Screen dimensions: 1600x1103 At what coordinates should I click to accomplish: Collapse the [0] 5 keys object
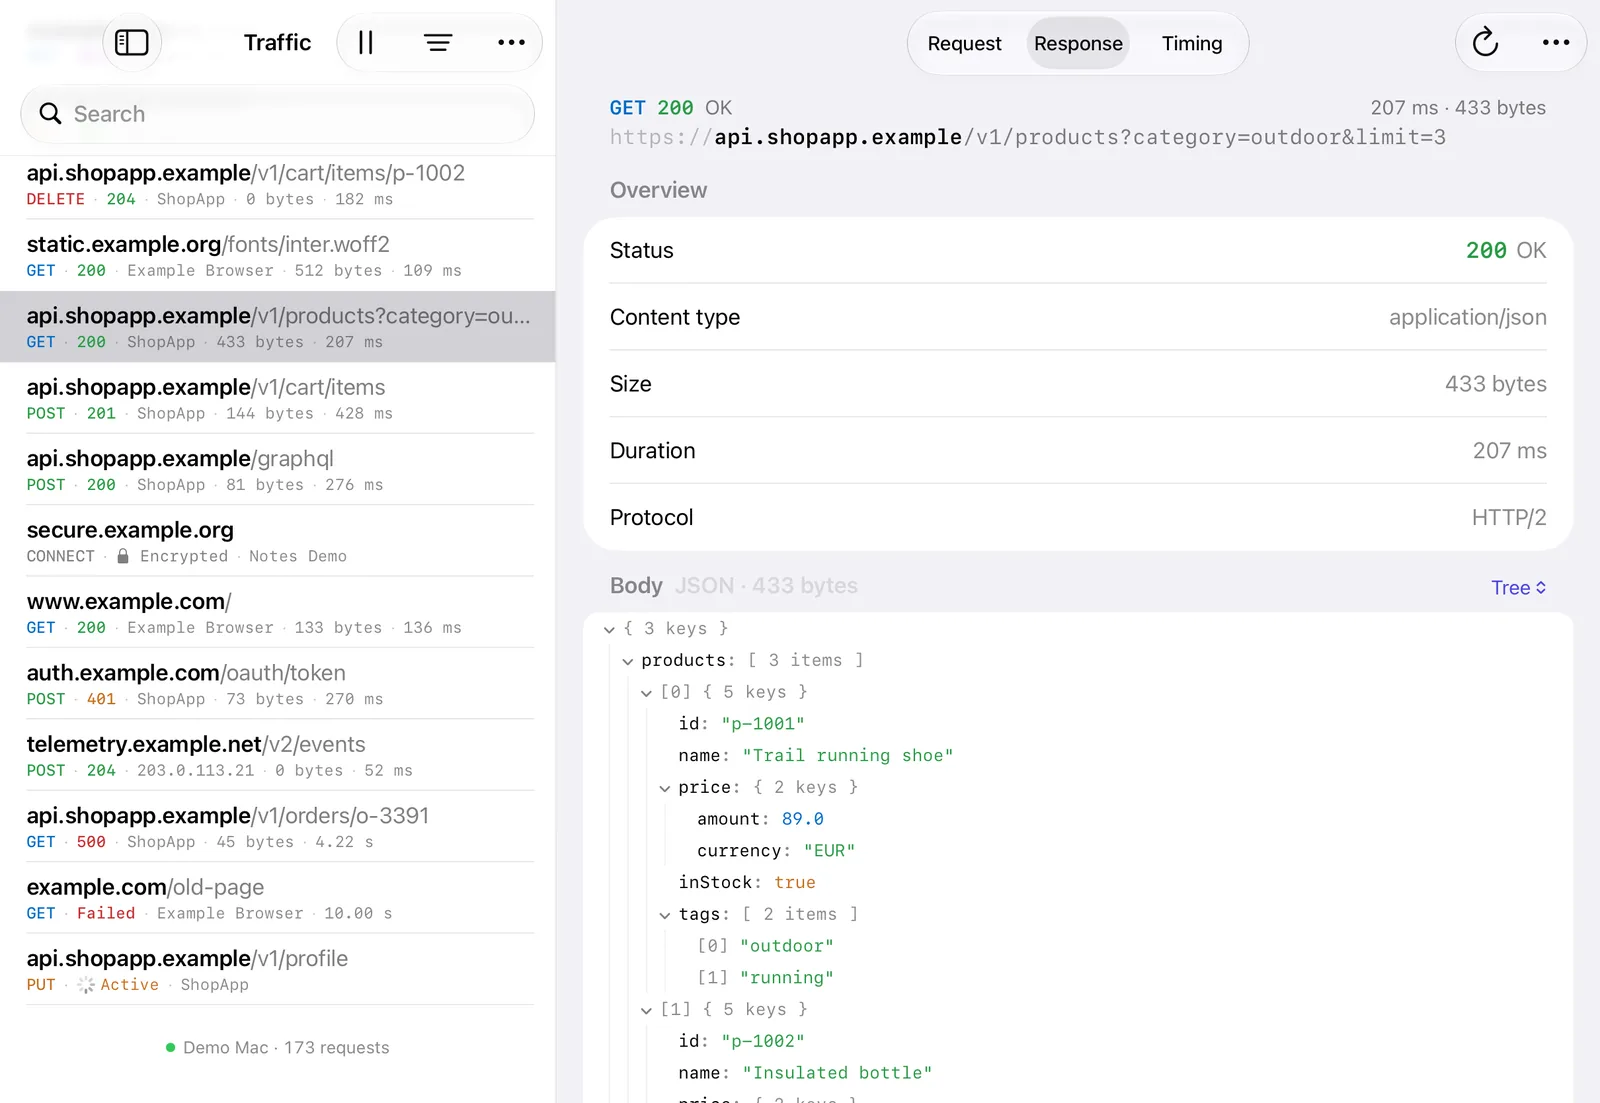pyautogui.click(x=646, y=693)
